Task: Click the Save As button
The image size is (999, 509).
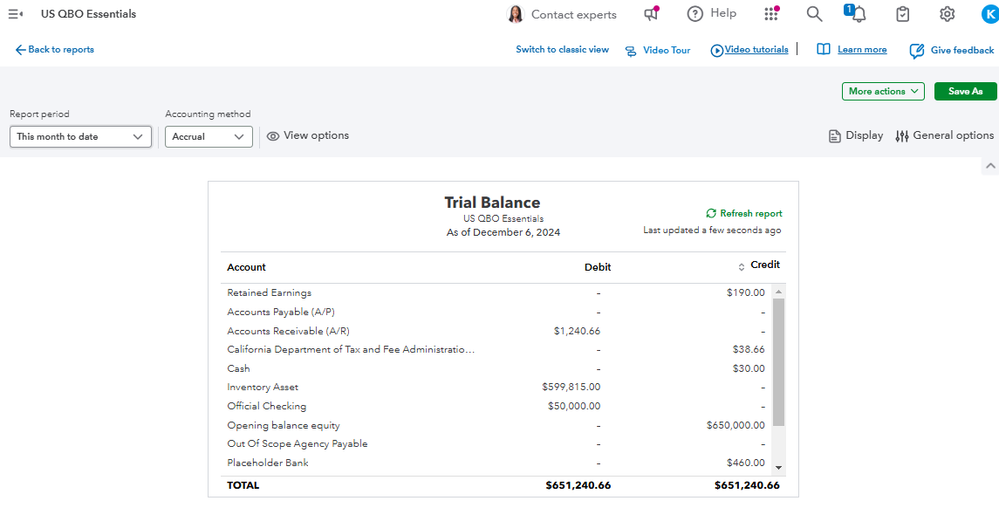Action: (x=965, y=91)
